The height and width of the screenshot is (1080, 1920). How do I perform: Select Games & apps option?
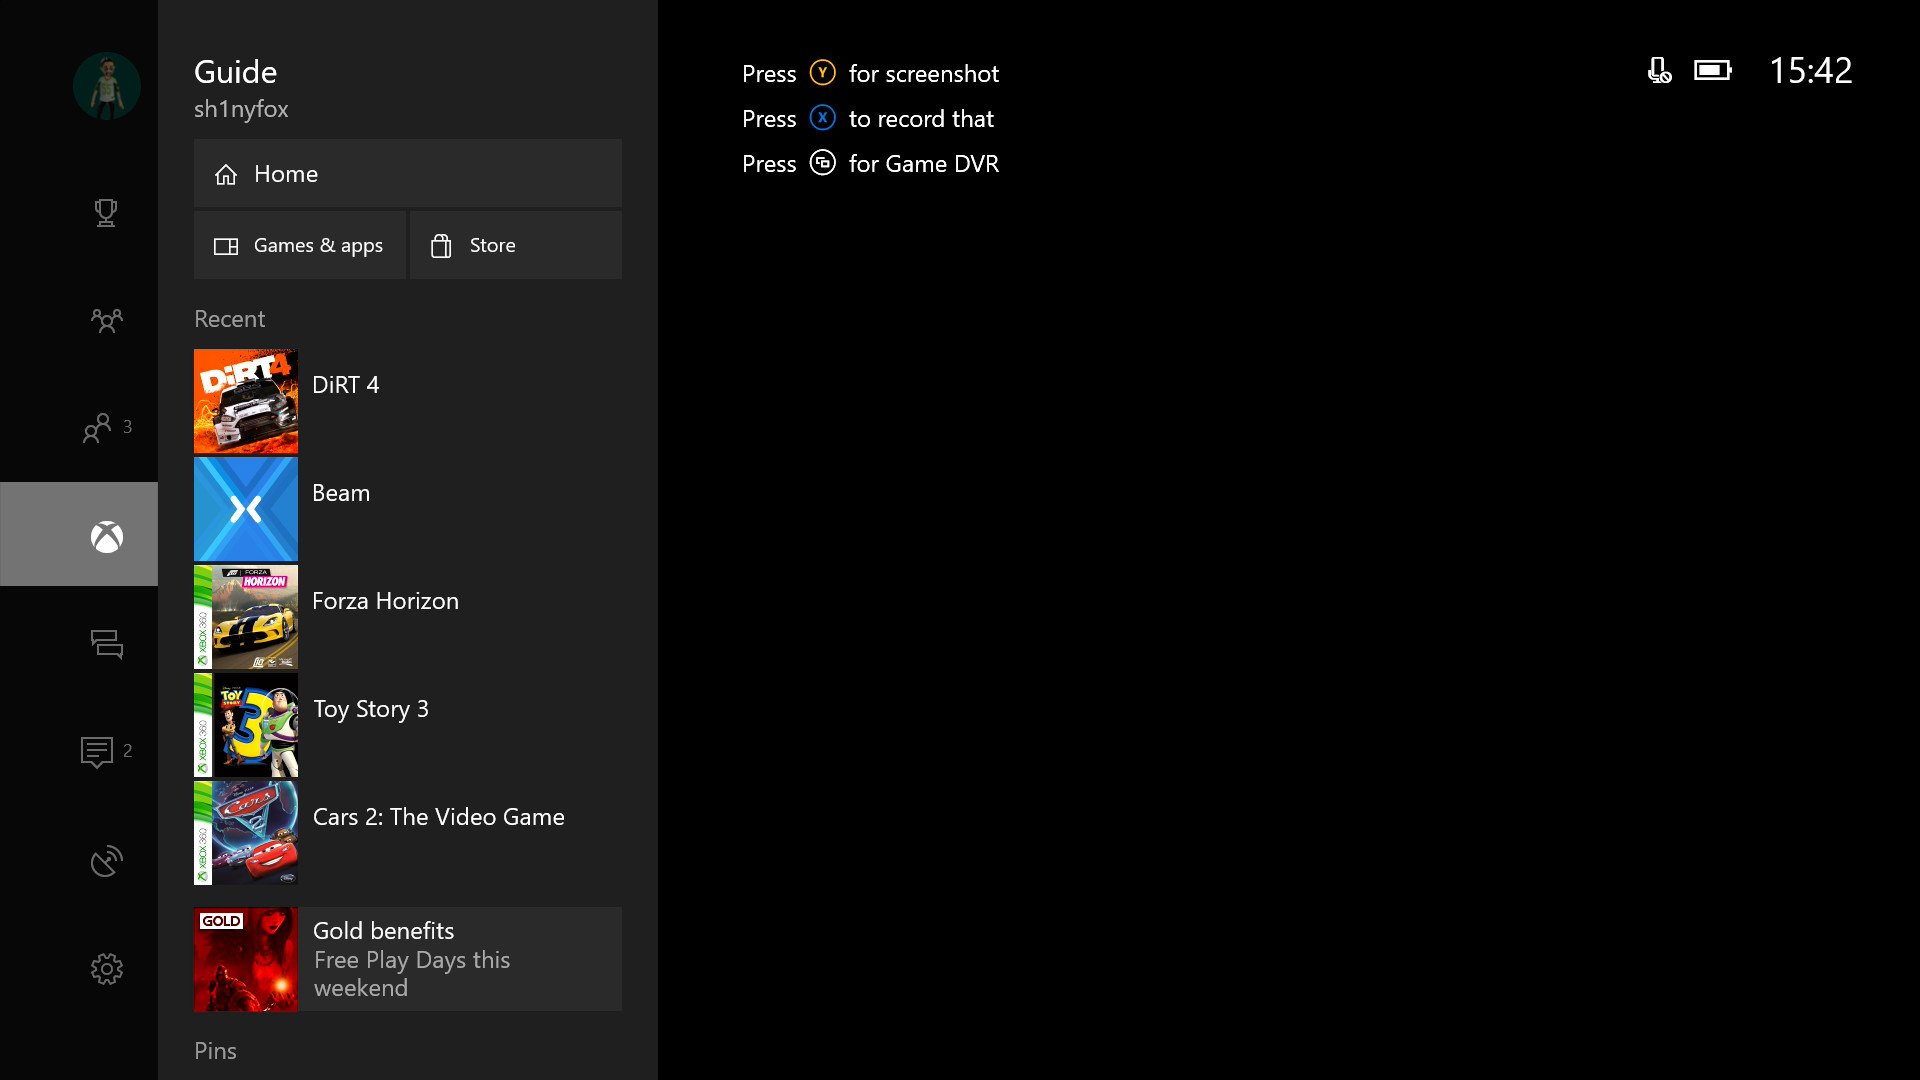coord(301,244)
